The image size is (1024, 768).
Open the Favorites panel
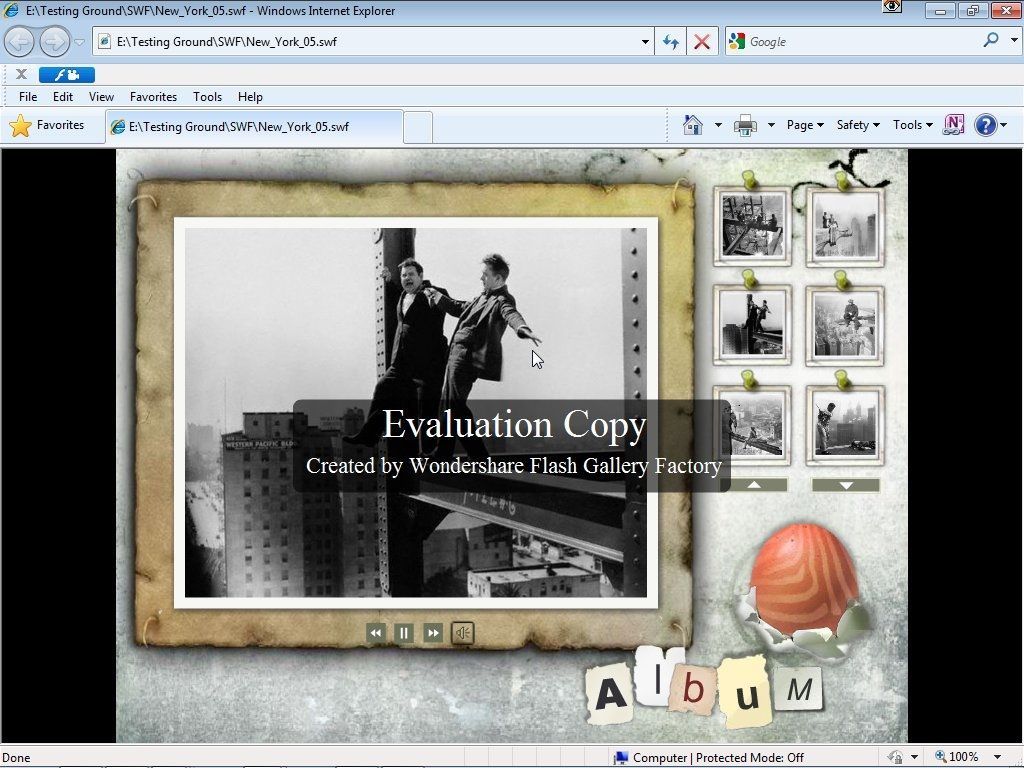pos(51,125)
